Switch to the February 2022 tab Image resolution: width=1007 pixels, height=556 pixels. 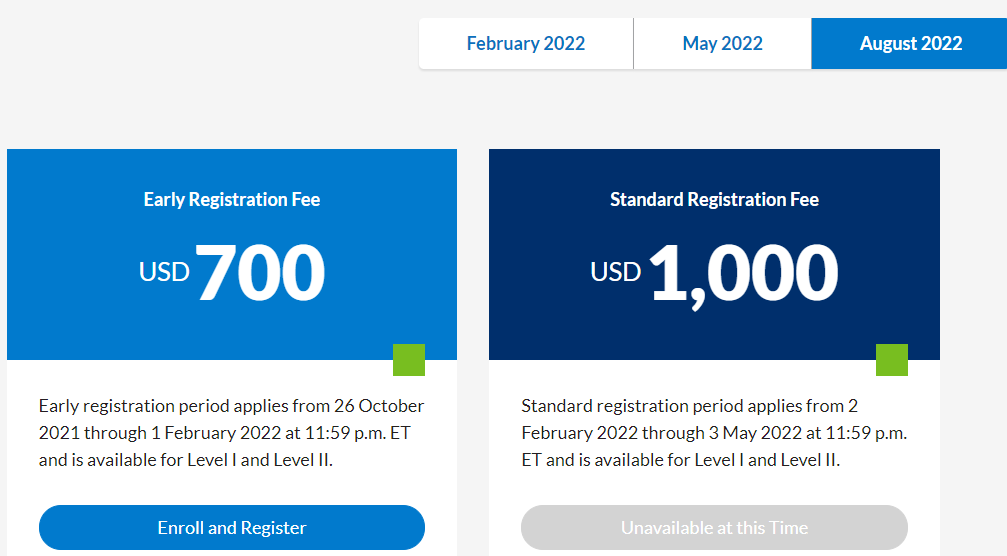point(526,44)
